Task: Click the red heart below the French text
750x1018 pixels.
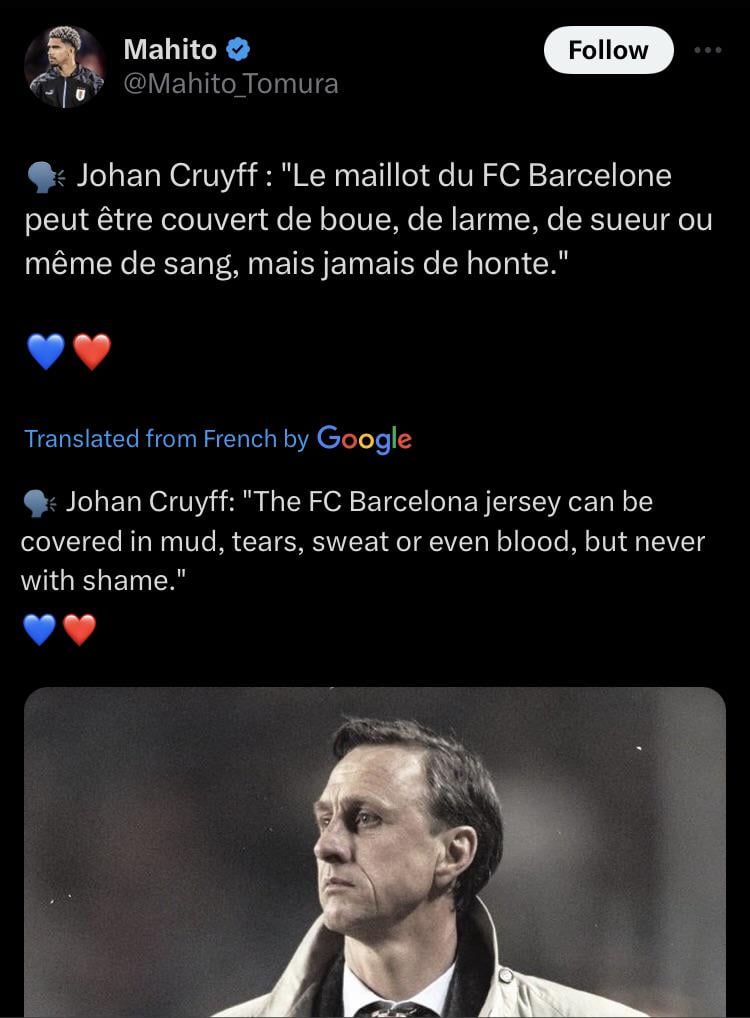Action: [92, 351]
